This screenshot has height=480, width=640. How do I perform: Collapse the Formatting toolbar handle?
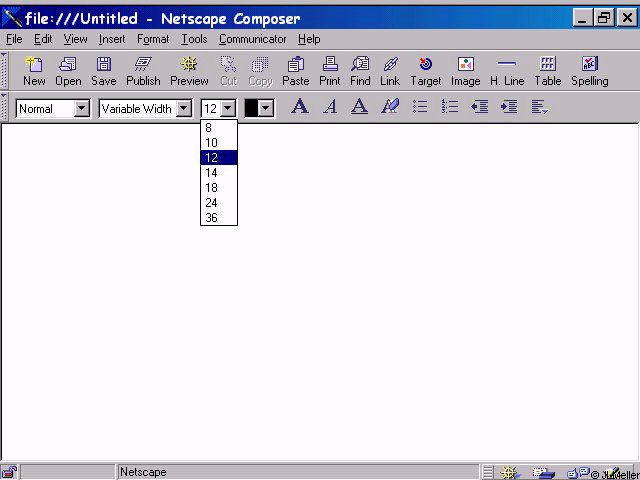click(x=4, y=107)
